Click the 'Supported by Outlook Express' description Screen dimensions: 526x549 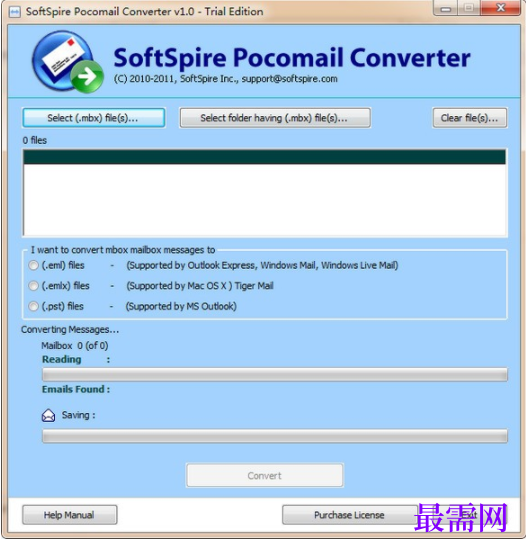coord(262,265)
